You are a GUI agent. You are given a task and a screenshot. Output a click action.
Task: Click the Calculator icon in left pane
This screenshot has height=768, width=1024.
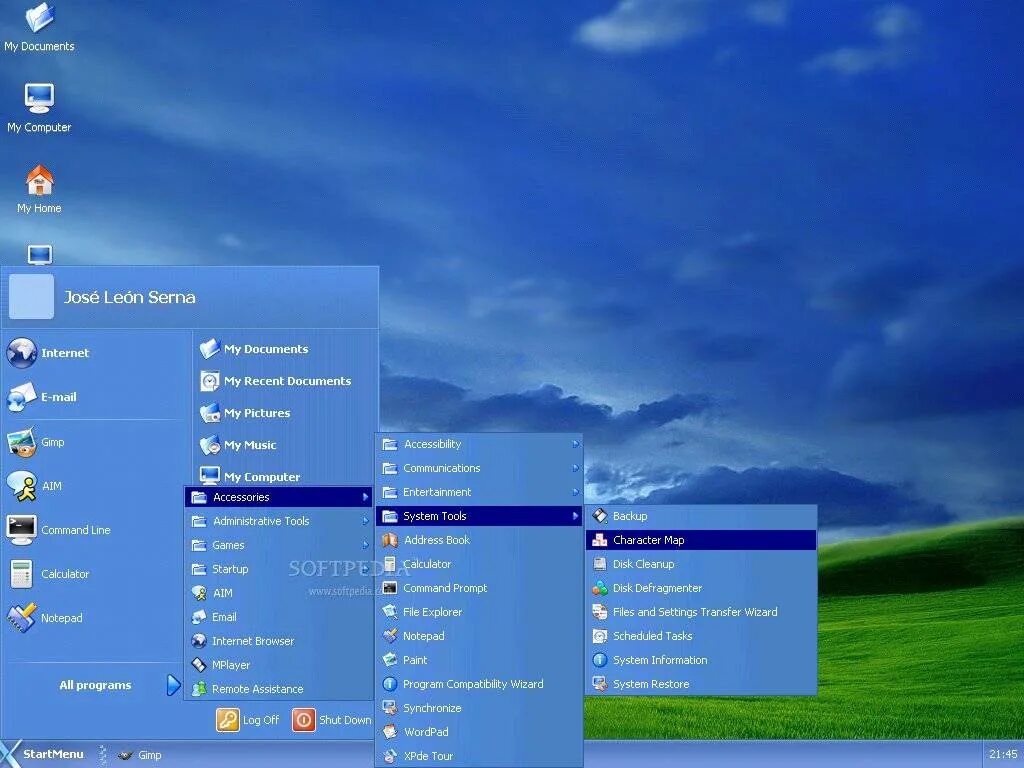(x=22, y=574)
